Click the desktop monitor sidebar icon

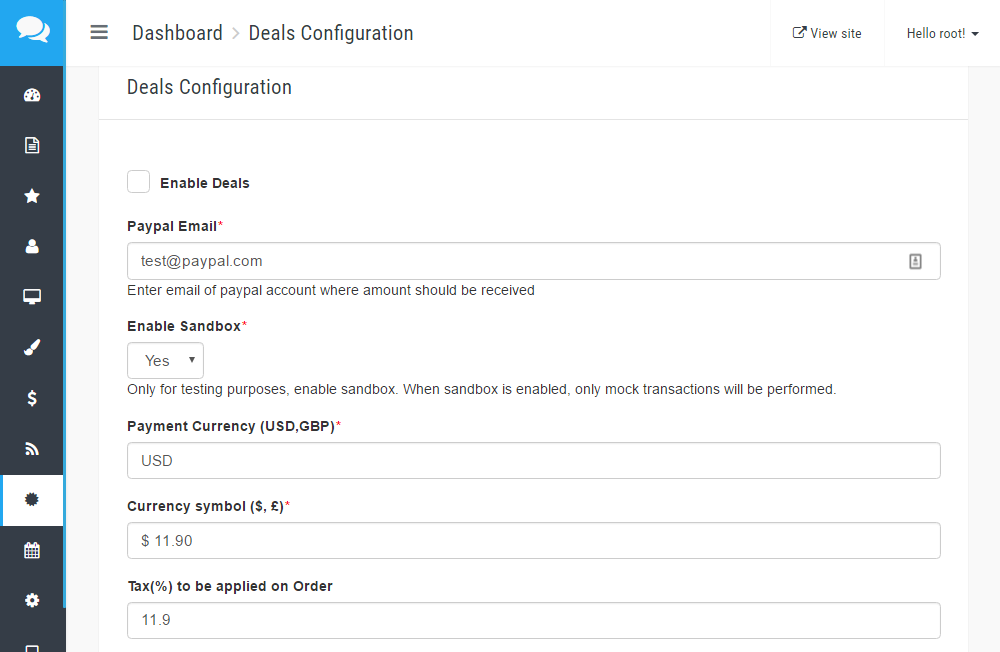pyautogui.click(x=32, y=297)
